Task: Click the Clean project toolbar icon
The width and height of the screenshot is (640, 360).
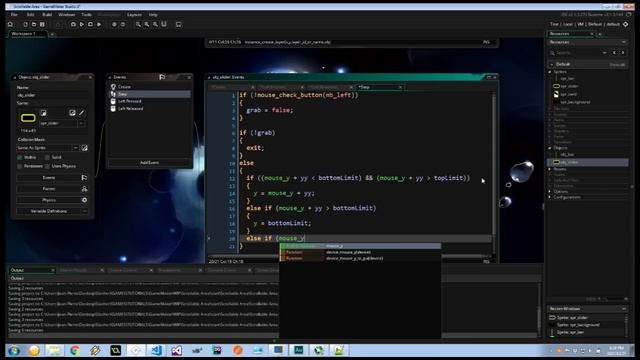Action: (99, 24)
